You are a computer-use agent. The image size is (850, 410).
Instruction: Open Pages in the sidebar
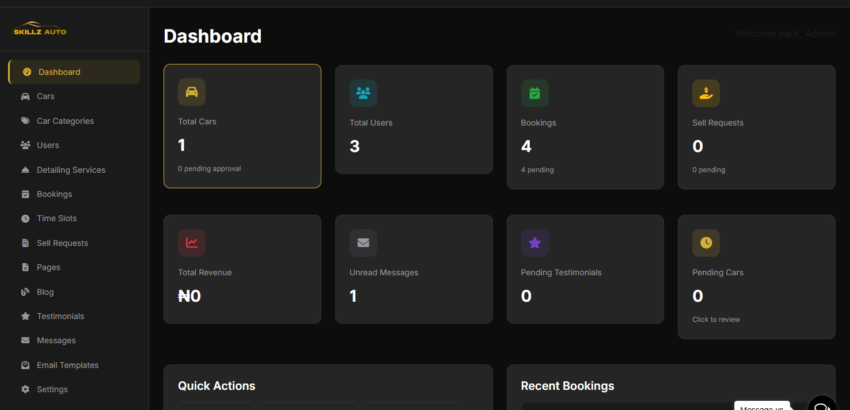(x=74, y=267)
